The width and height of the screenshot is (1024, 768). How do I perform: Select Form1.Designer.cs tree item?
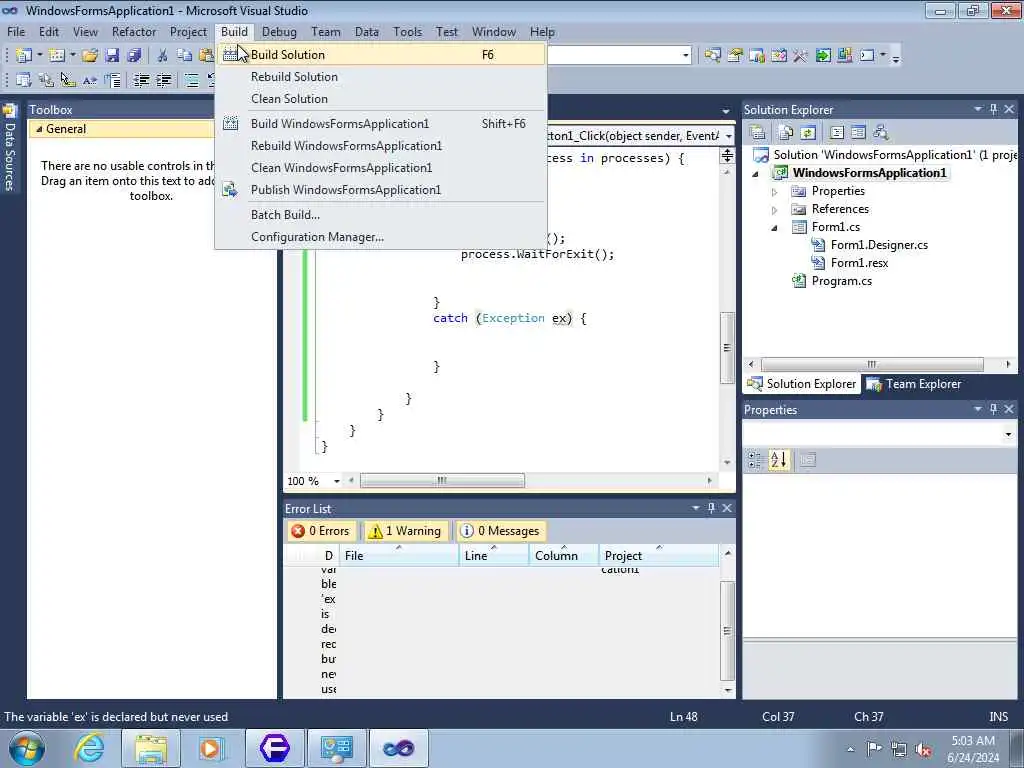pos(879,246)
